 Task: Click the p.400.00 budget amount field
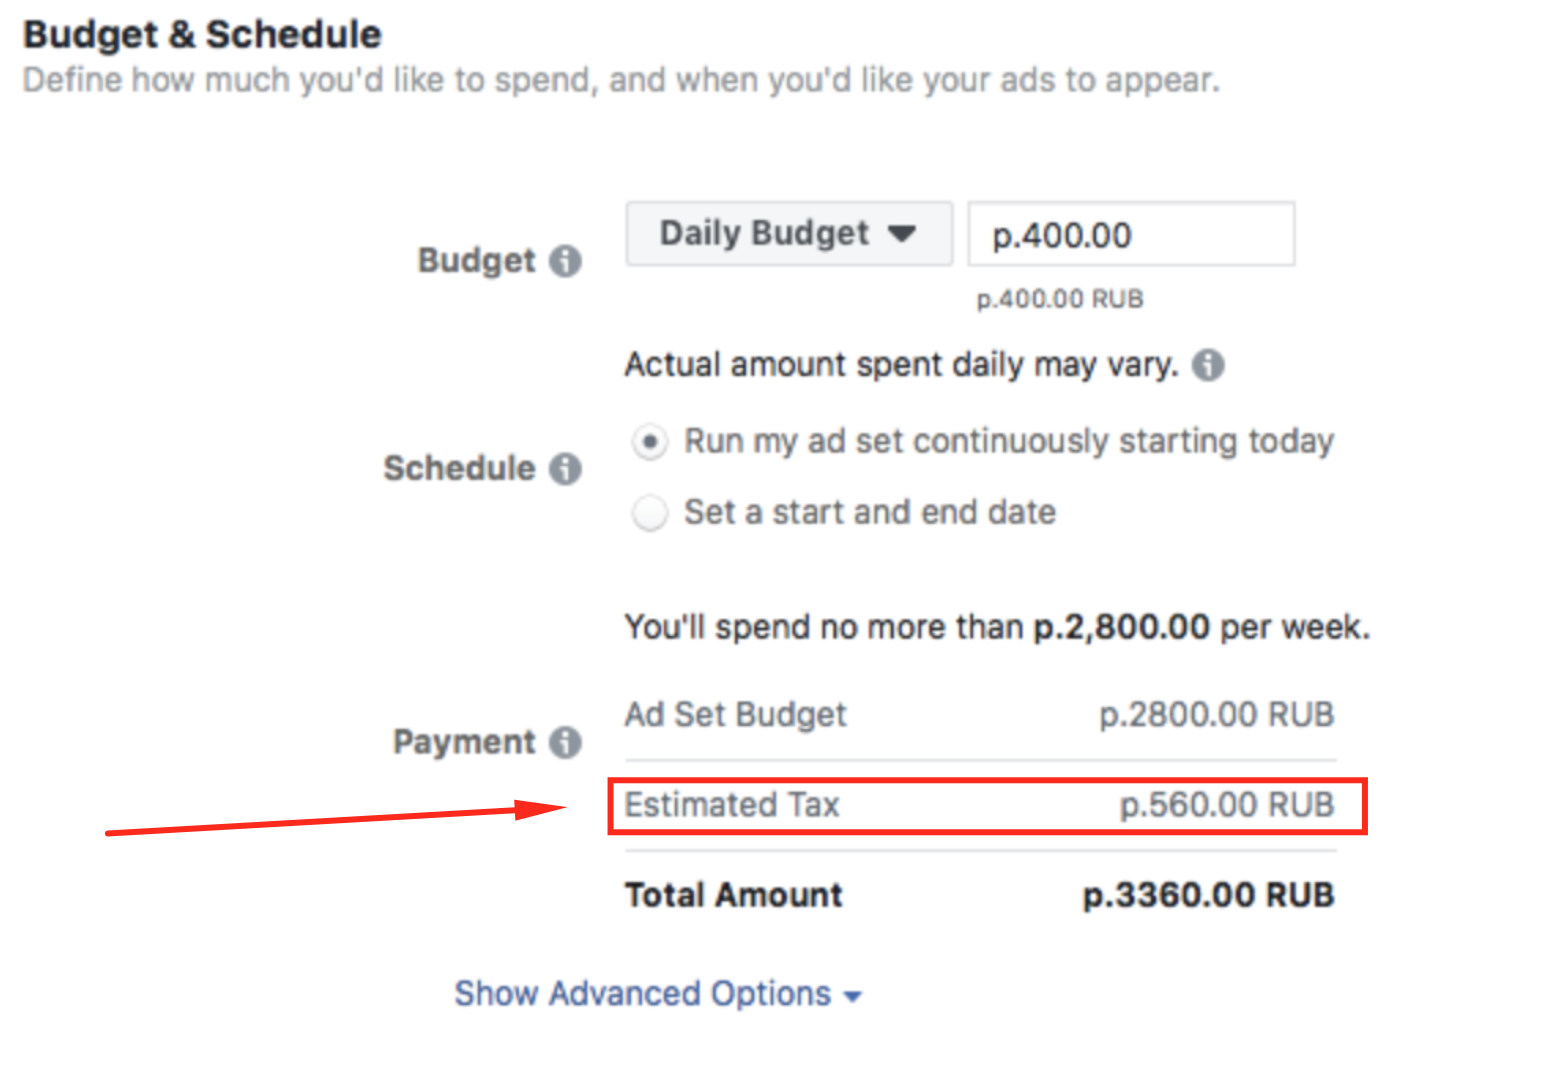1131,234
